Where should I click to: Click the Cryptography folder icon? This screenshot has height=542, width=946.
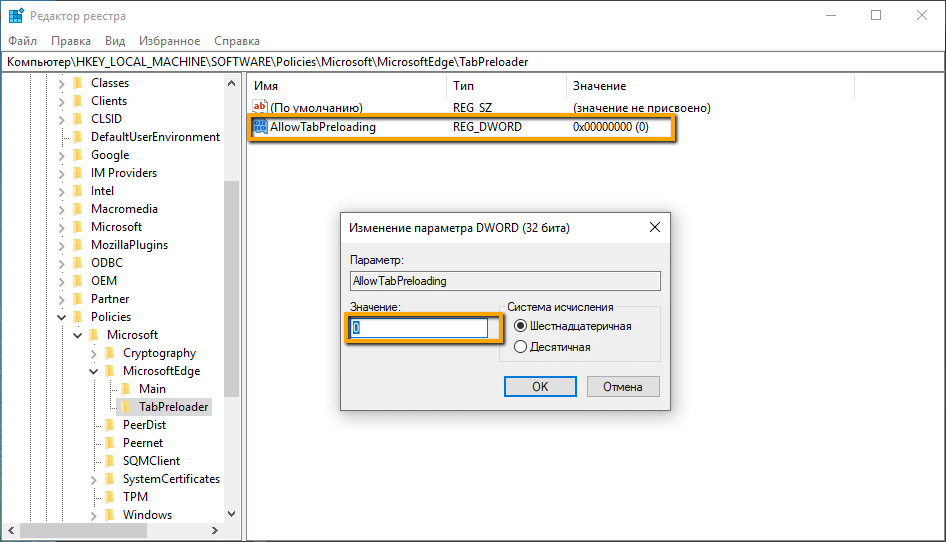[110, 353]
